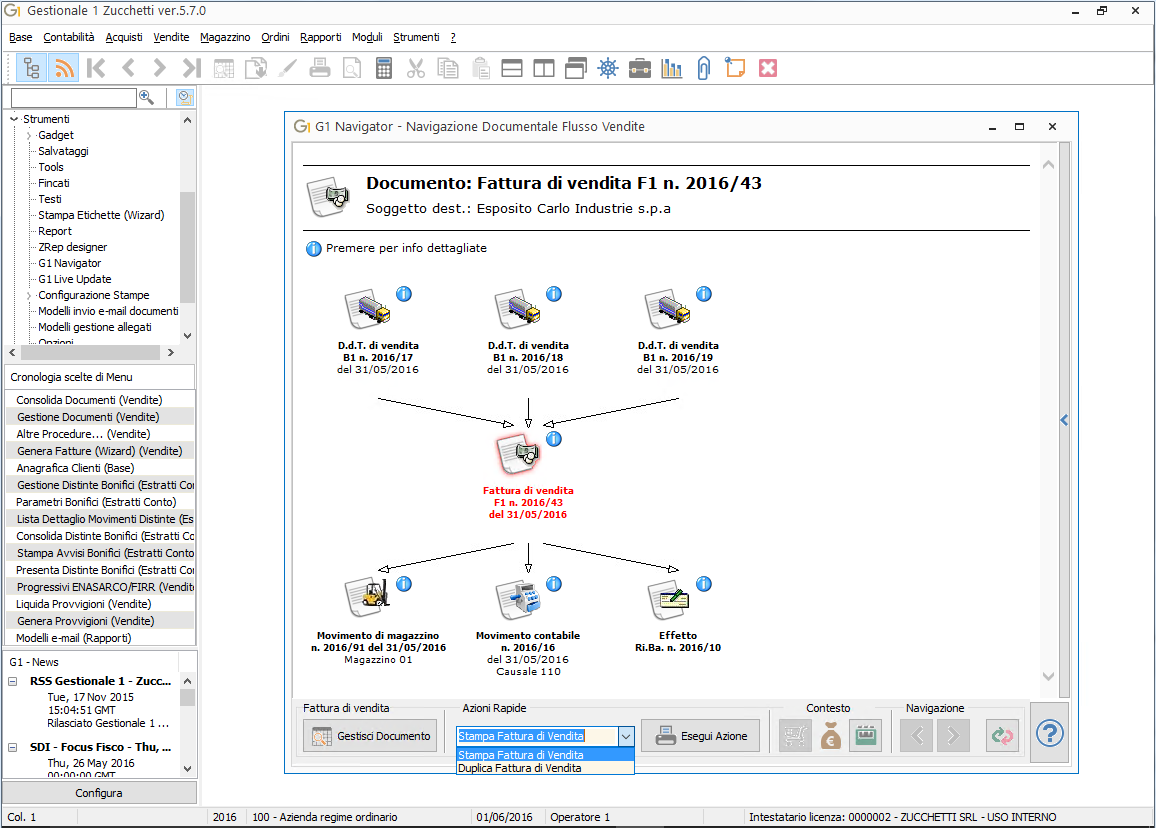This screenshot has height=828, width=1156.
Task: Open the Magazzino menu
Action: tap(225, 37)
